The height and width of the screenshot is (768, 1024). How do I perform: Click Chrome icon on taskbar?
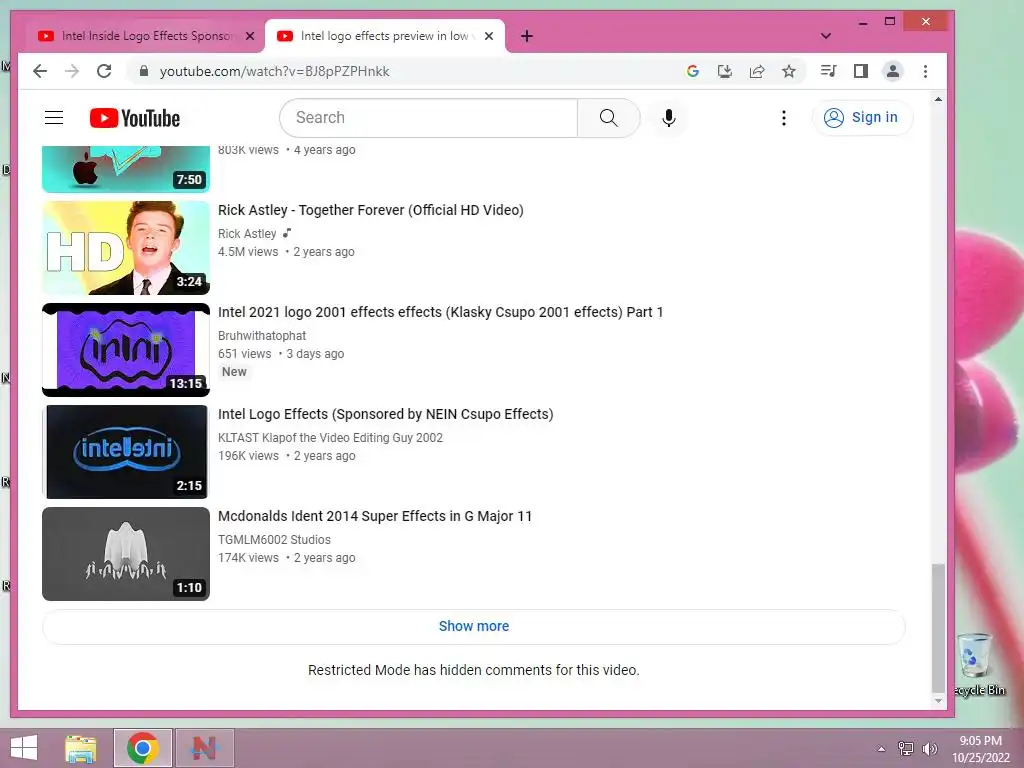click(143, 748)
